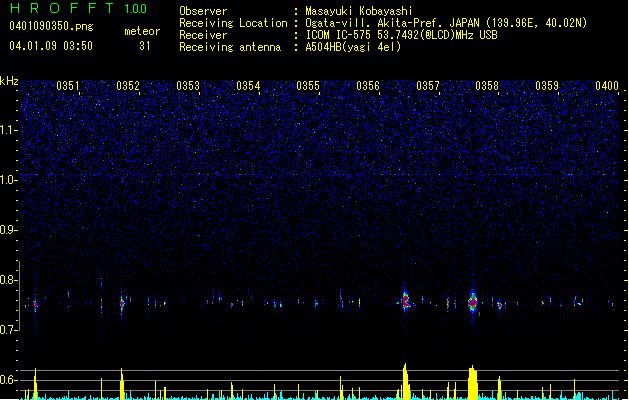Click the 0356 time marker

coord(368,86)
